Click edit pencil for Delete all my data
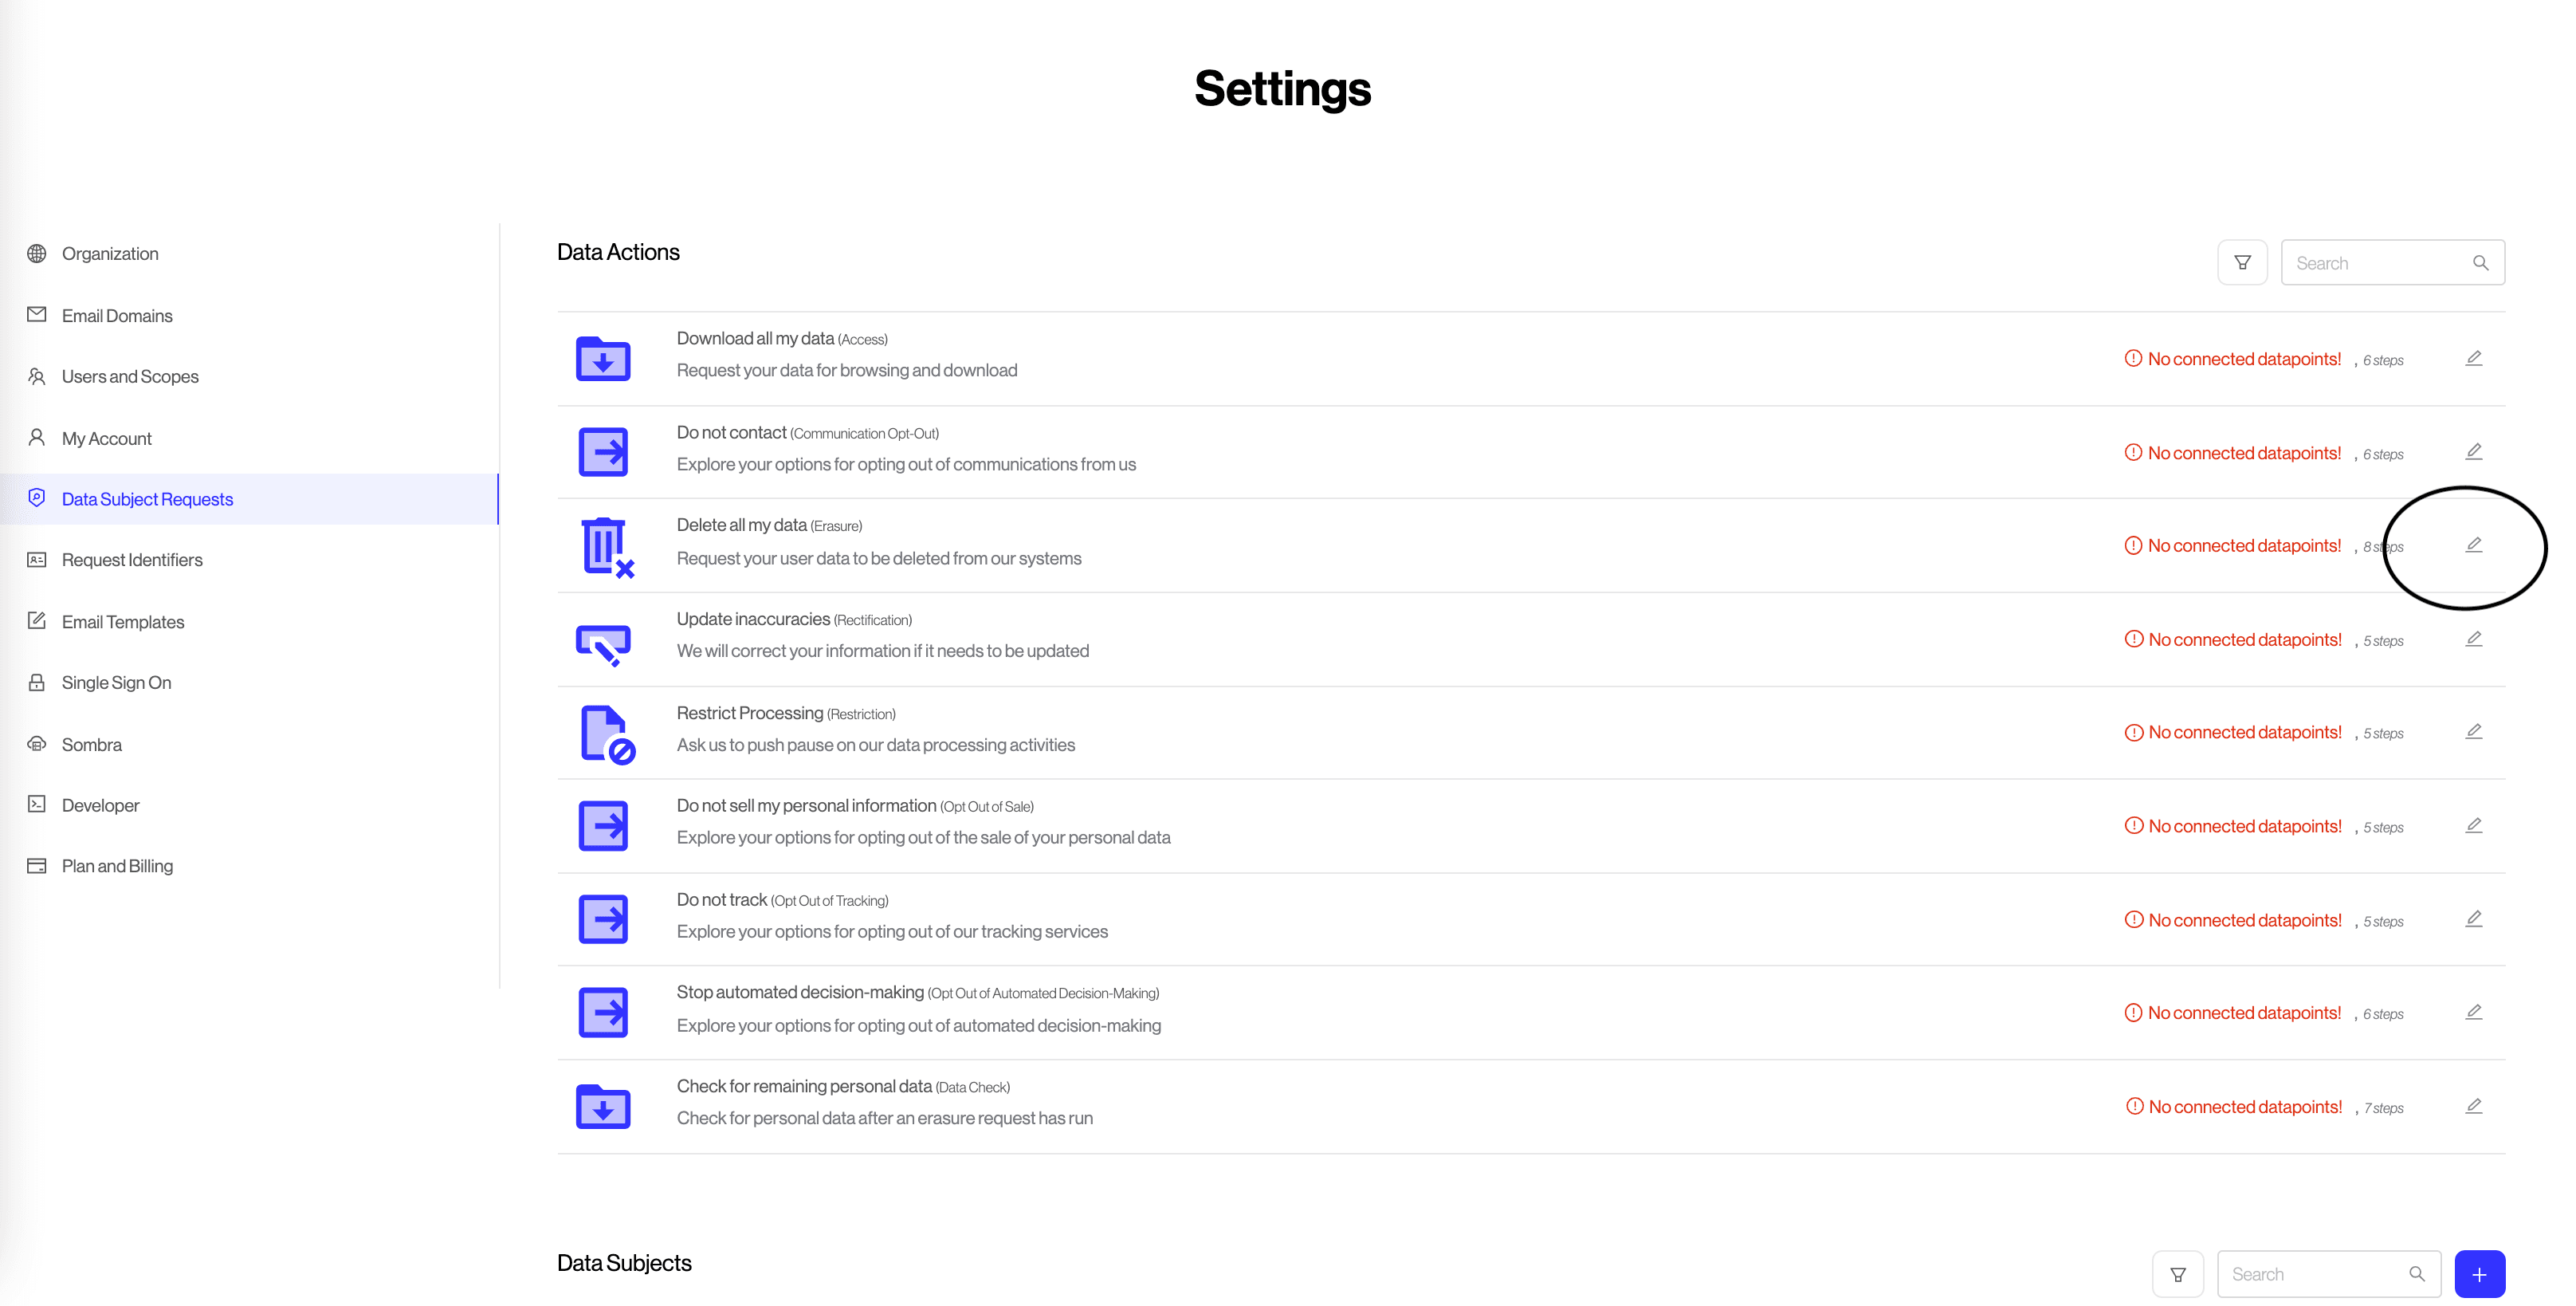The image size is (2576, 1306). point(2473,545)
